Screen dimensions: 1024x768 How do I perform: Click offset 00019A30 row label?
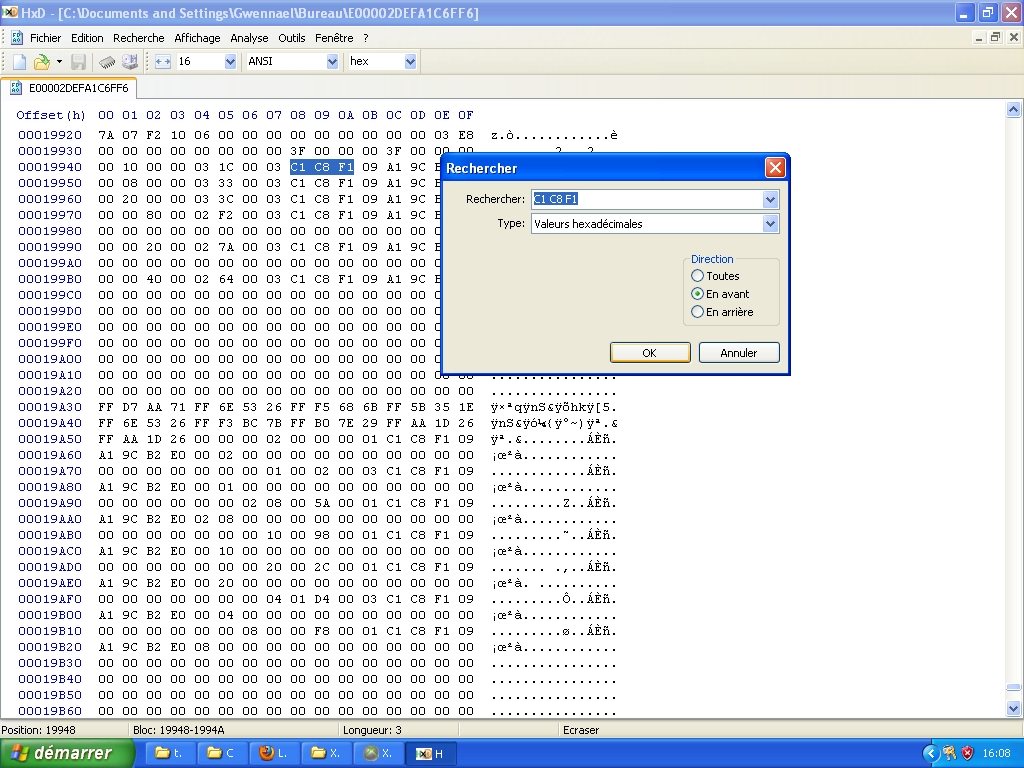click(50, 407)
